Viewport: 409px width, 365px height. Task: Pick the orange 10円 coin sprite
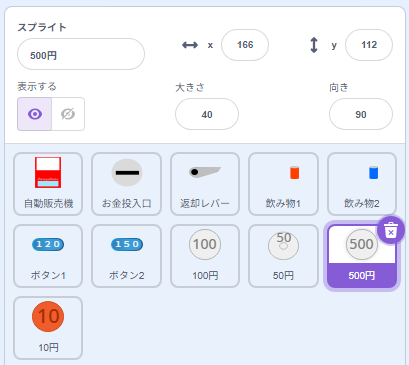(x=48, y=328)
